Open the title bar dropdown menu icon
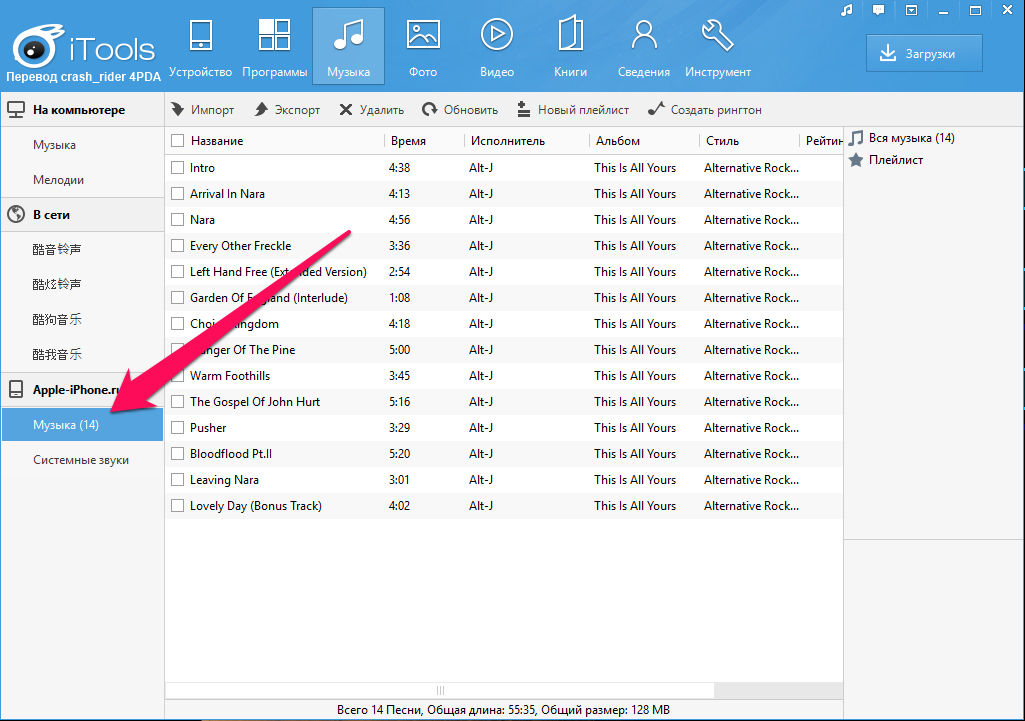Image resolution: width=1025 pixels, height=721 pixels. pyautogui.click(x=911, y=10)
